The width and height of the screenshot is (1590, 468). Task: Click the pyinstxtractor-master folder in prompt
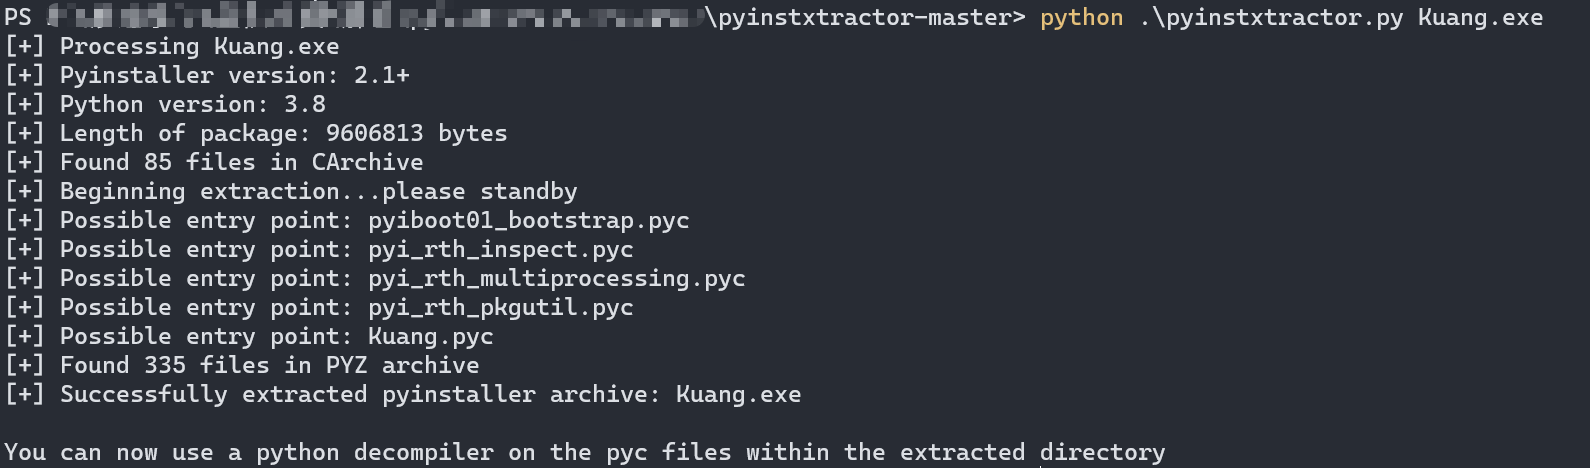(865, 18)
